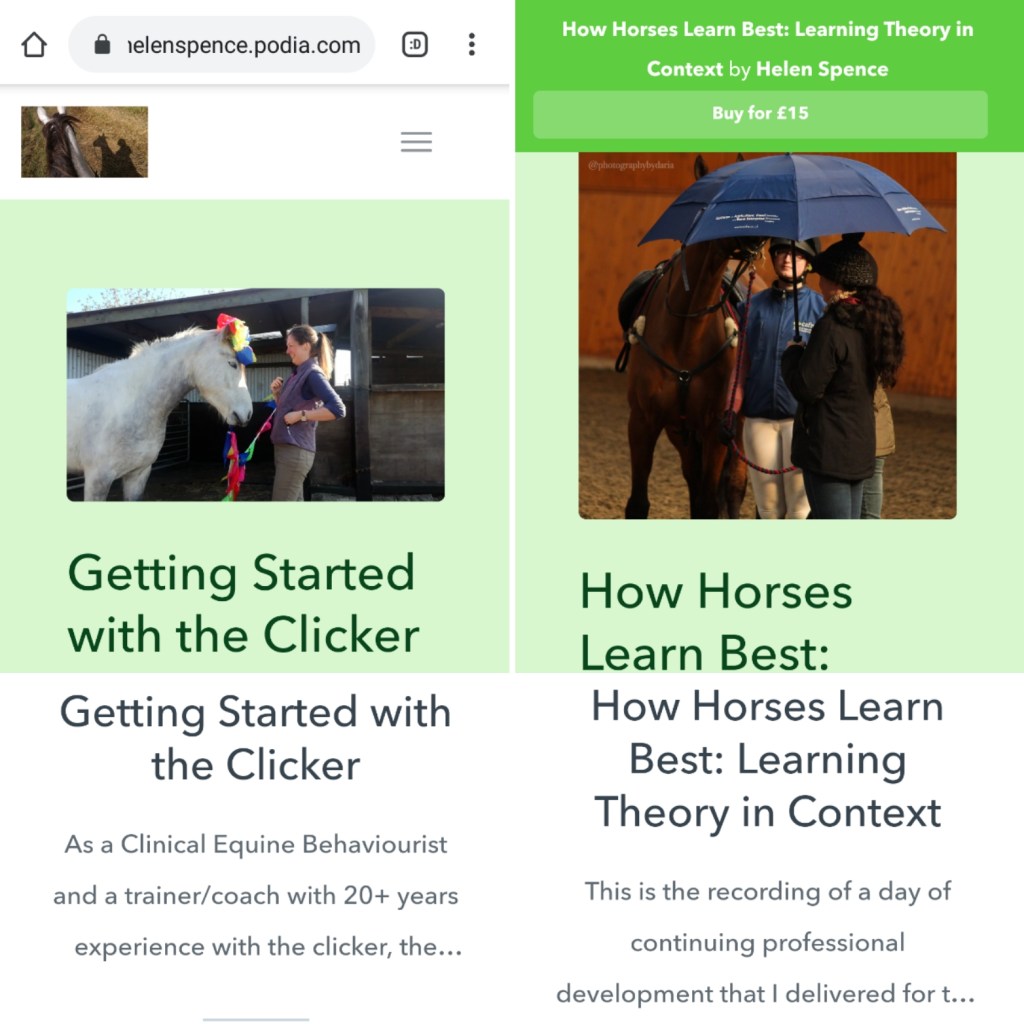Tap the browser home icon
The height and width of the screenshot is (1024, 1024).
click(34, 45)
